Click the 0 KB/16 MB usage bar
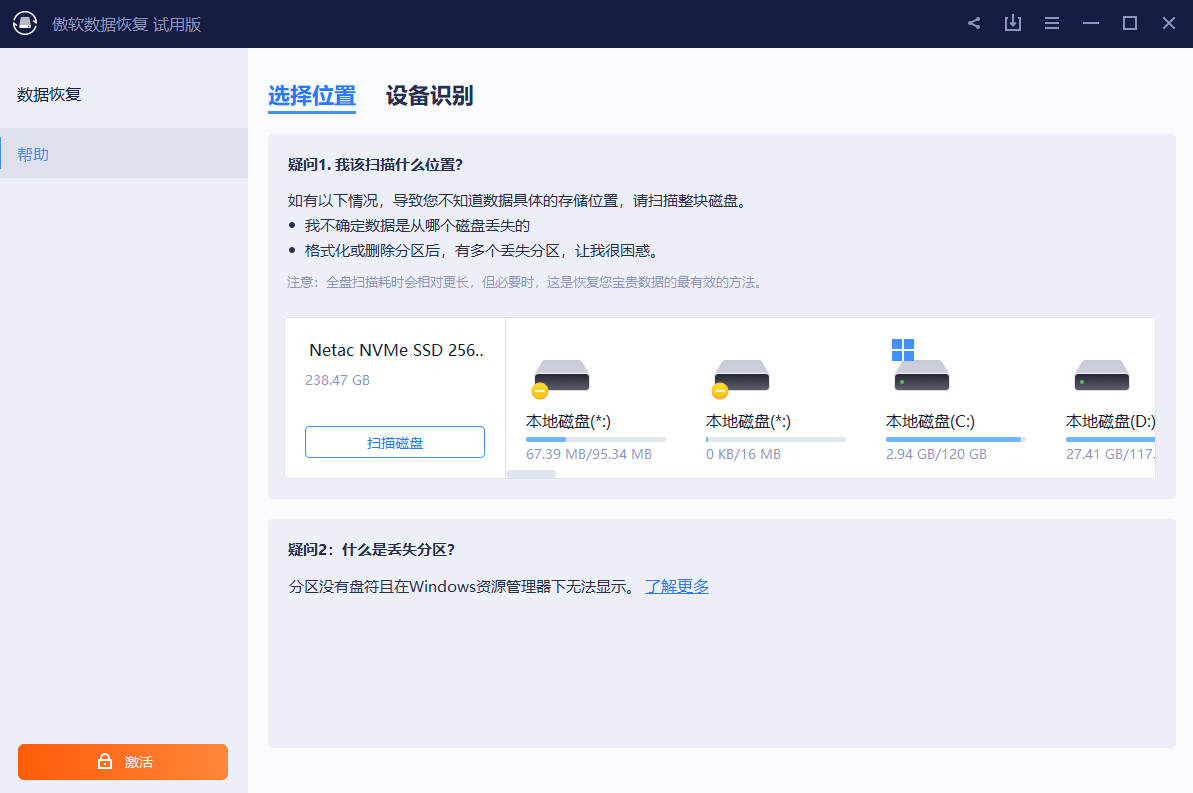 coord(776,439)
